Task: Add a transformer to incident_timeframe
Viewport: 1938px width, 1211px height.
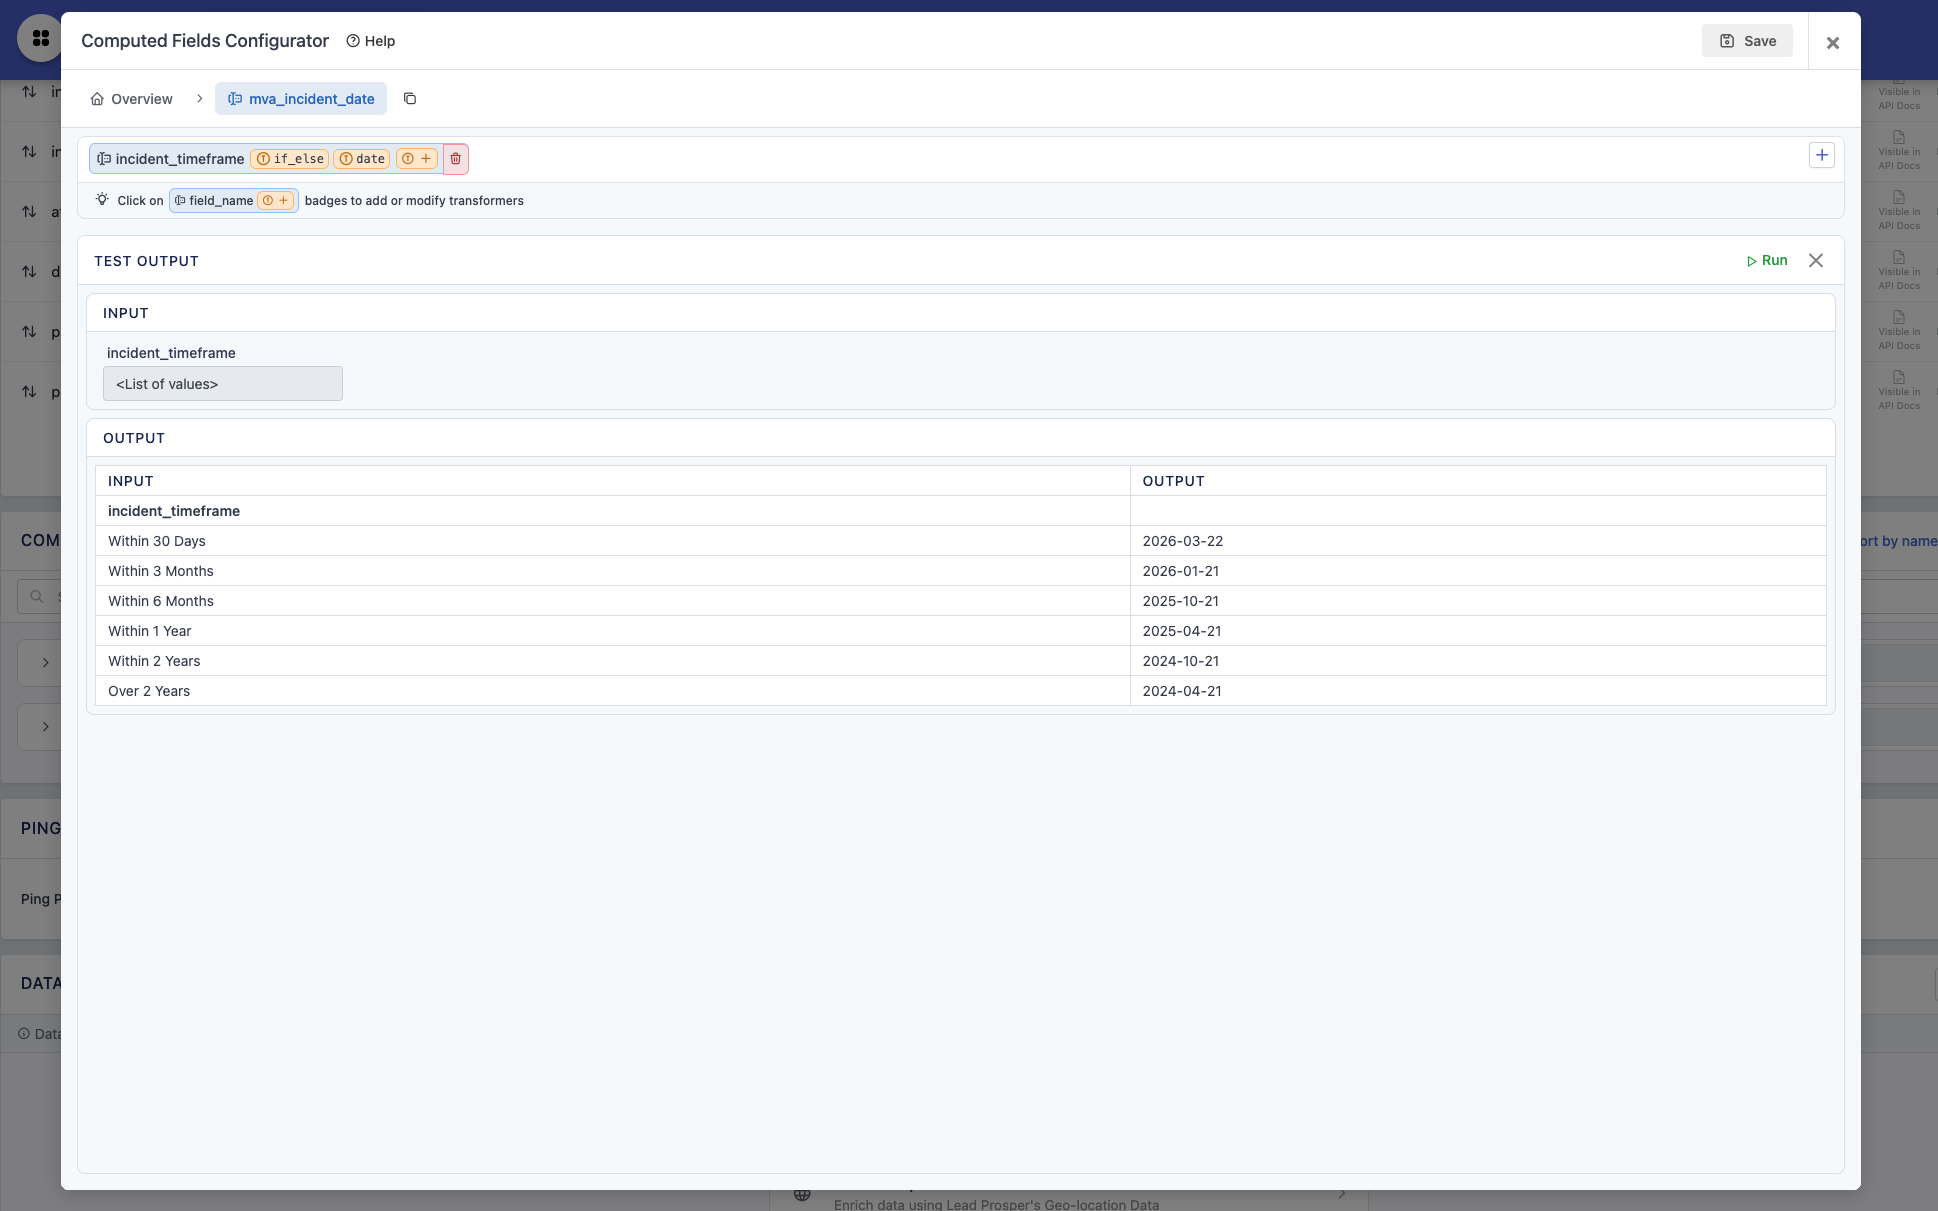Action: pyautogui.click(x=417, y=159)
